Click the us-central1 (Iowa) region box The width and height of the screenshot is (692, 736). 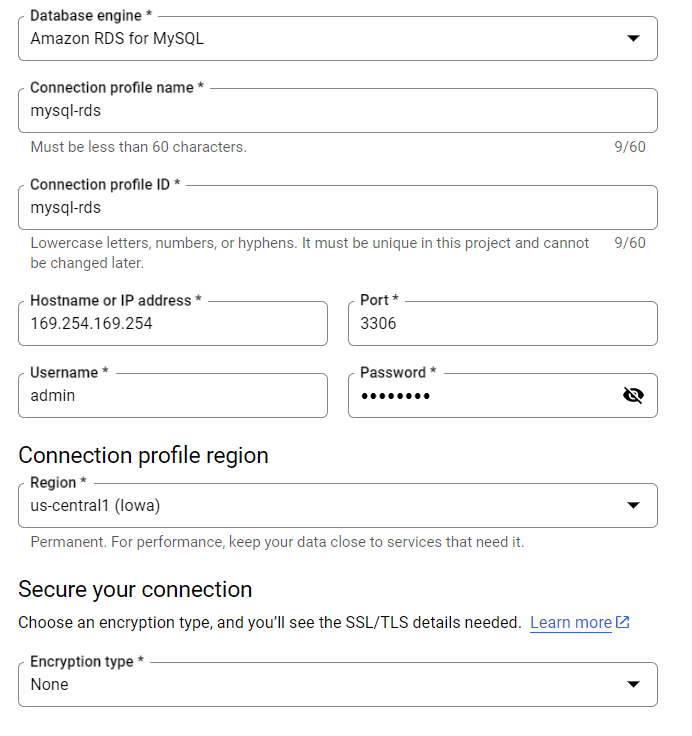point(300,505)
